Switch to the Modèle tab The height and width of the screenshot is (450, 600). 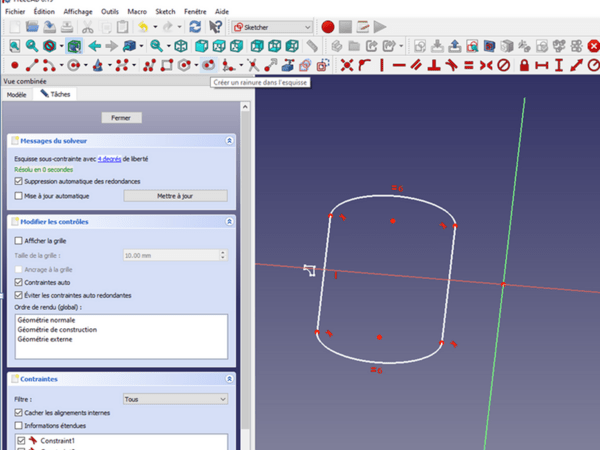coord(16,94)
